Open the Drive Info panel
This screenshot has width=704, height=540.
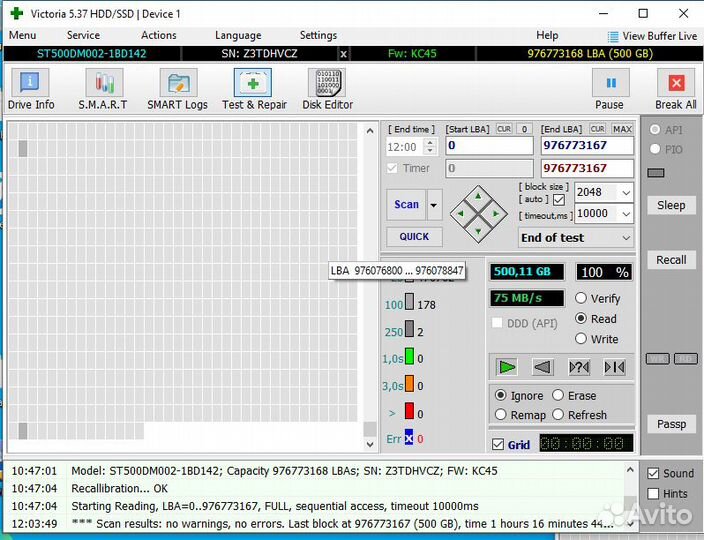31,89
